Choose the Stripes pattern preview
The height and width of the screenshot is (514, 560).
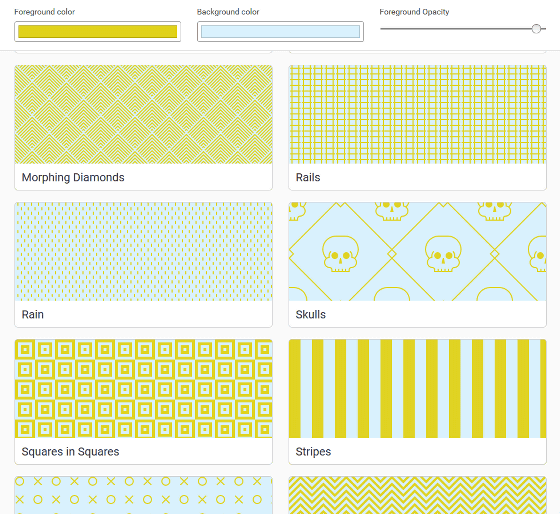point(418,389)
